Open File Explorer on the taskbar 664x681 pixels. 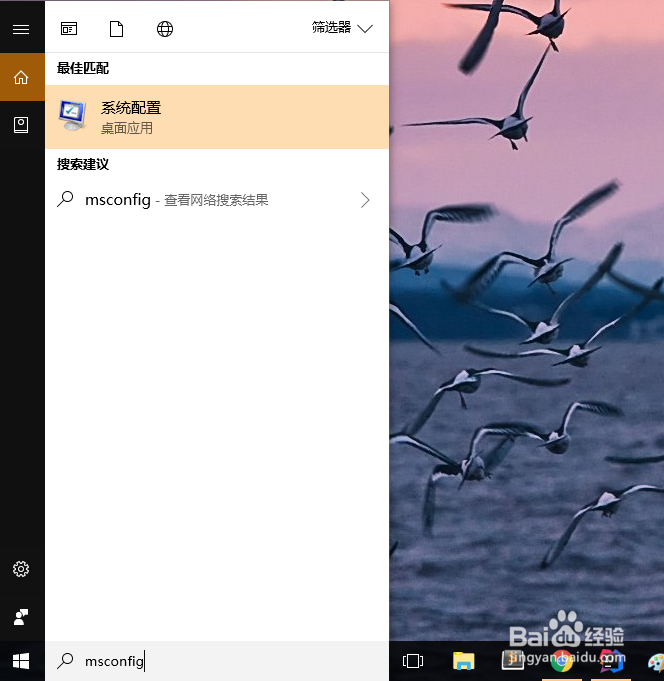point(464,661)
